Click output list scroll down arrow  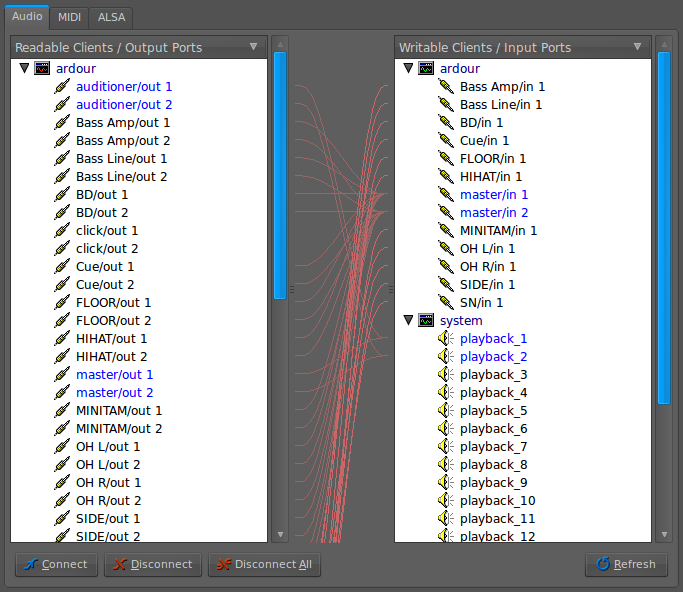point(280,534)
